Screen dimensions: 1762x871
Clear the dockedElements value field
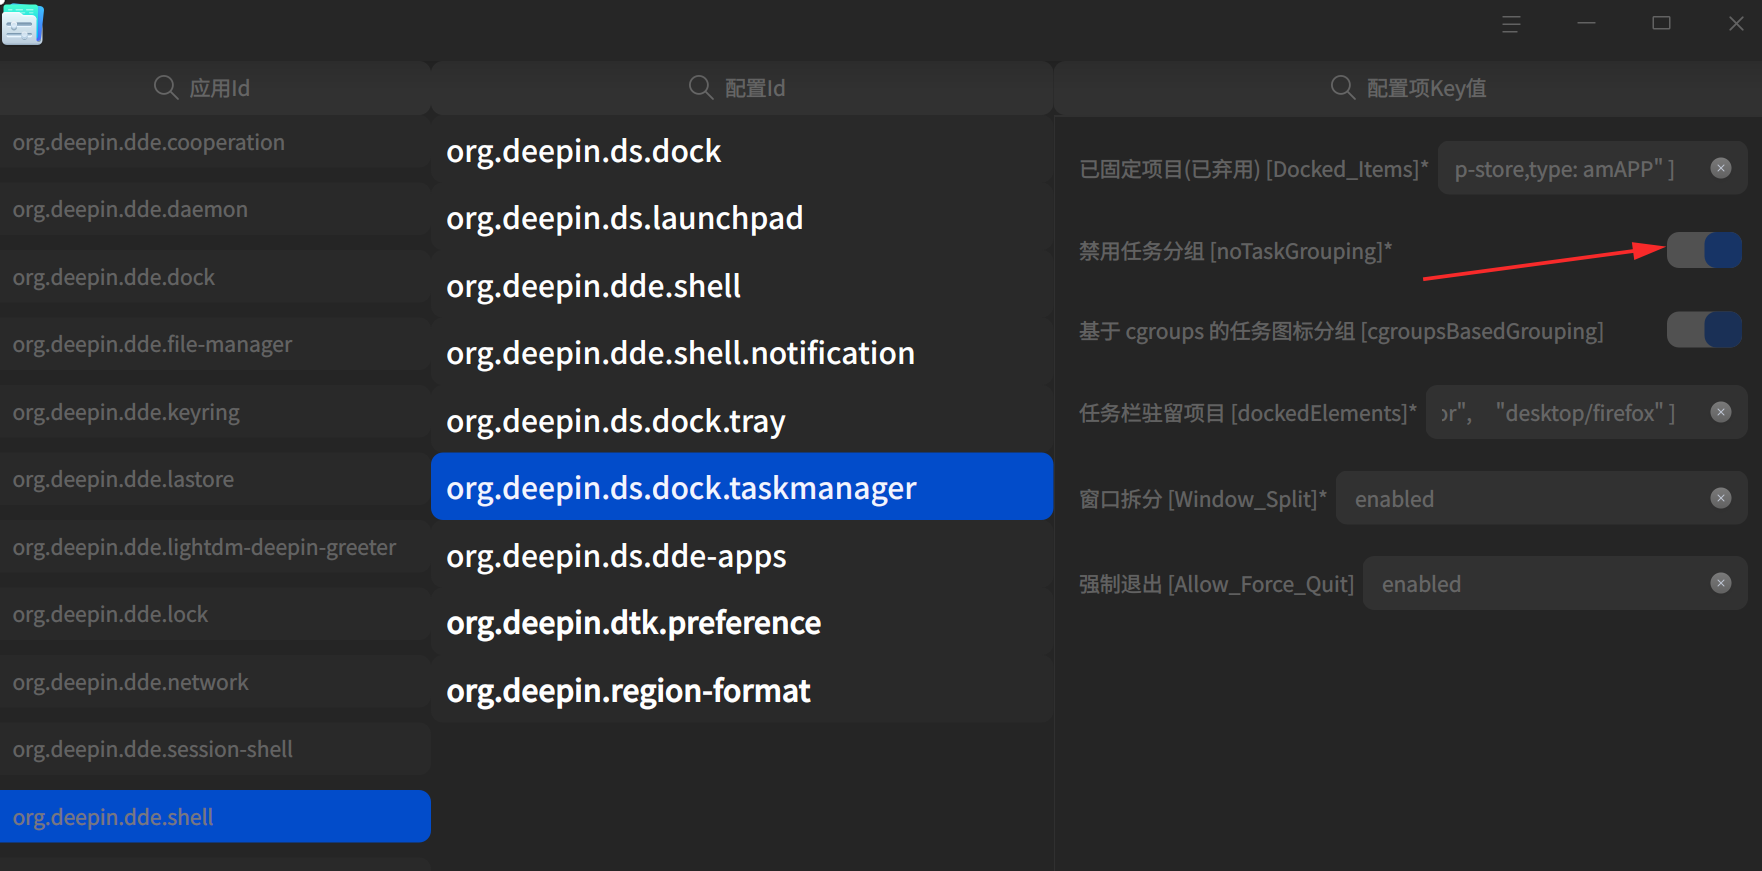tap(1720, 412)
